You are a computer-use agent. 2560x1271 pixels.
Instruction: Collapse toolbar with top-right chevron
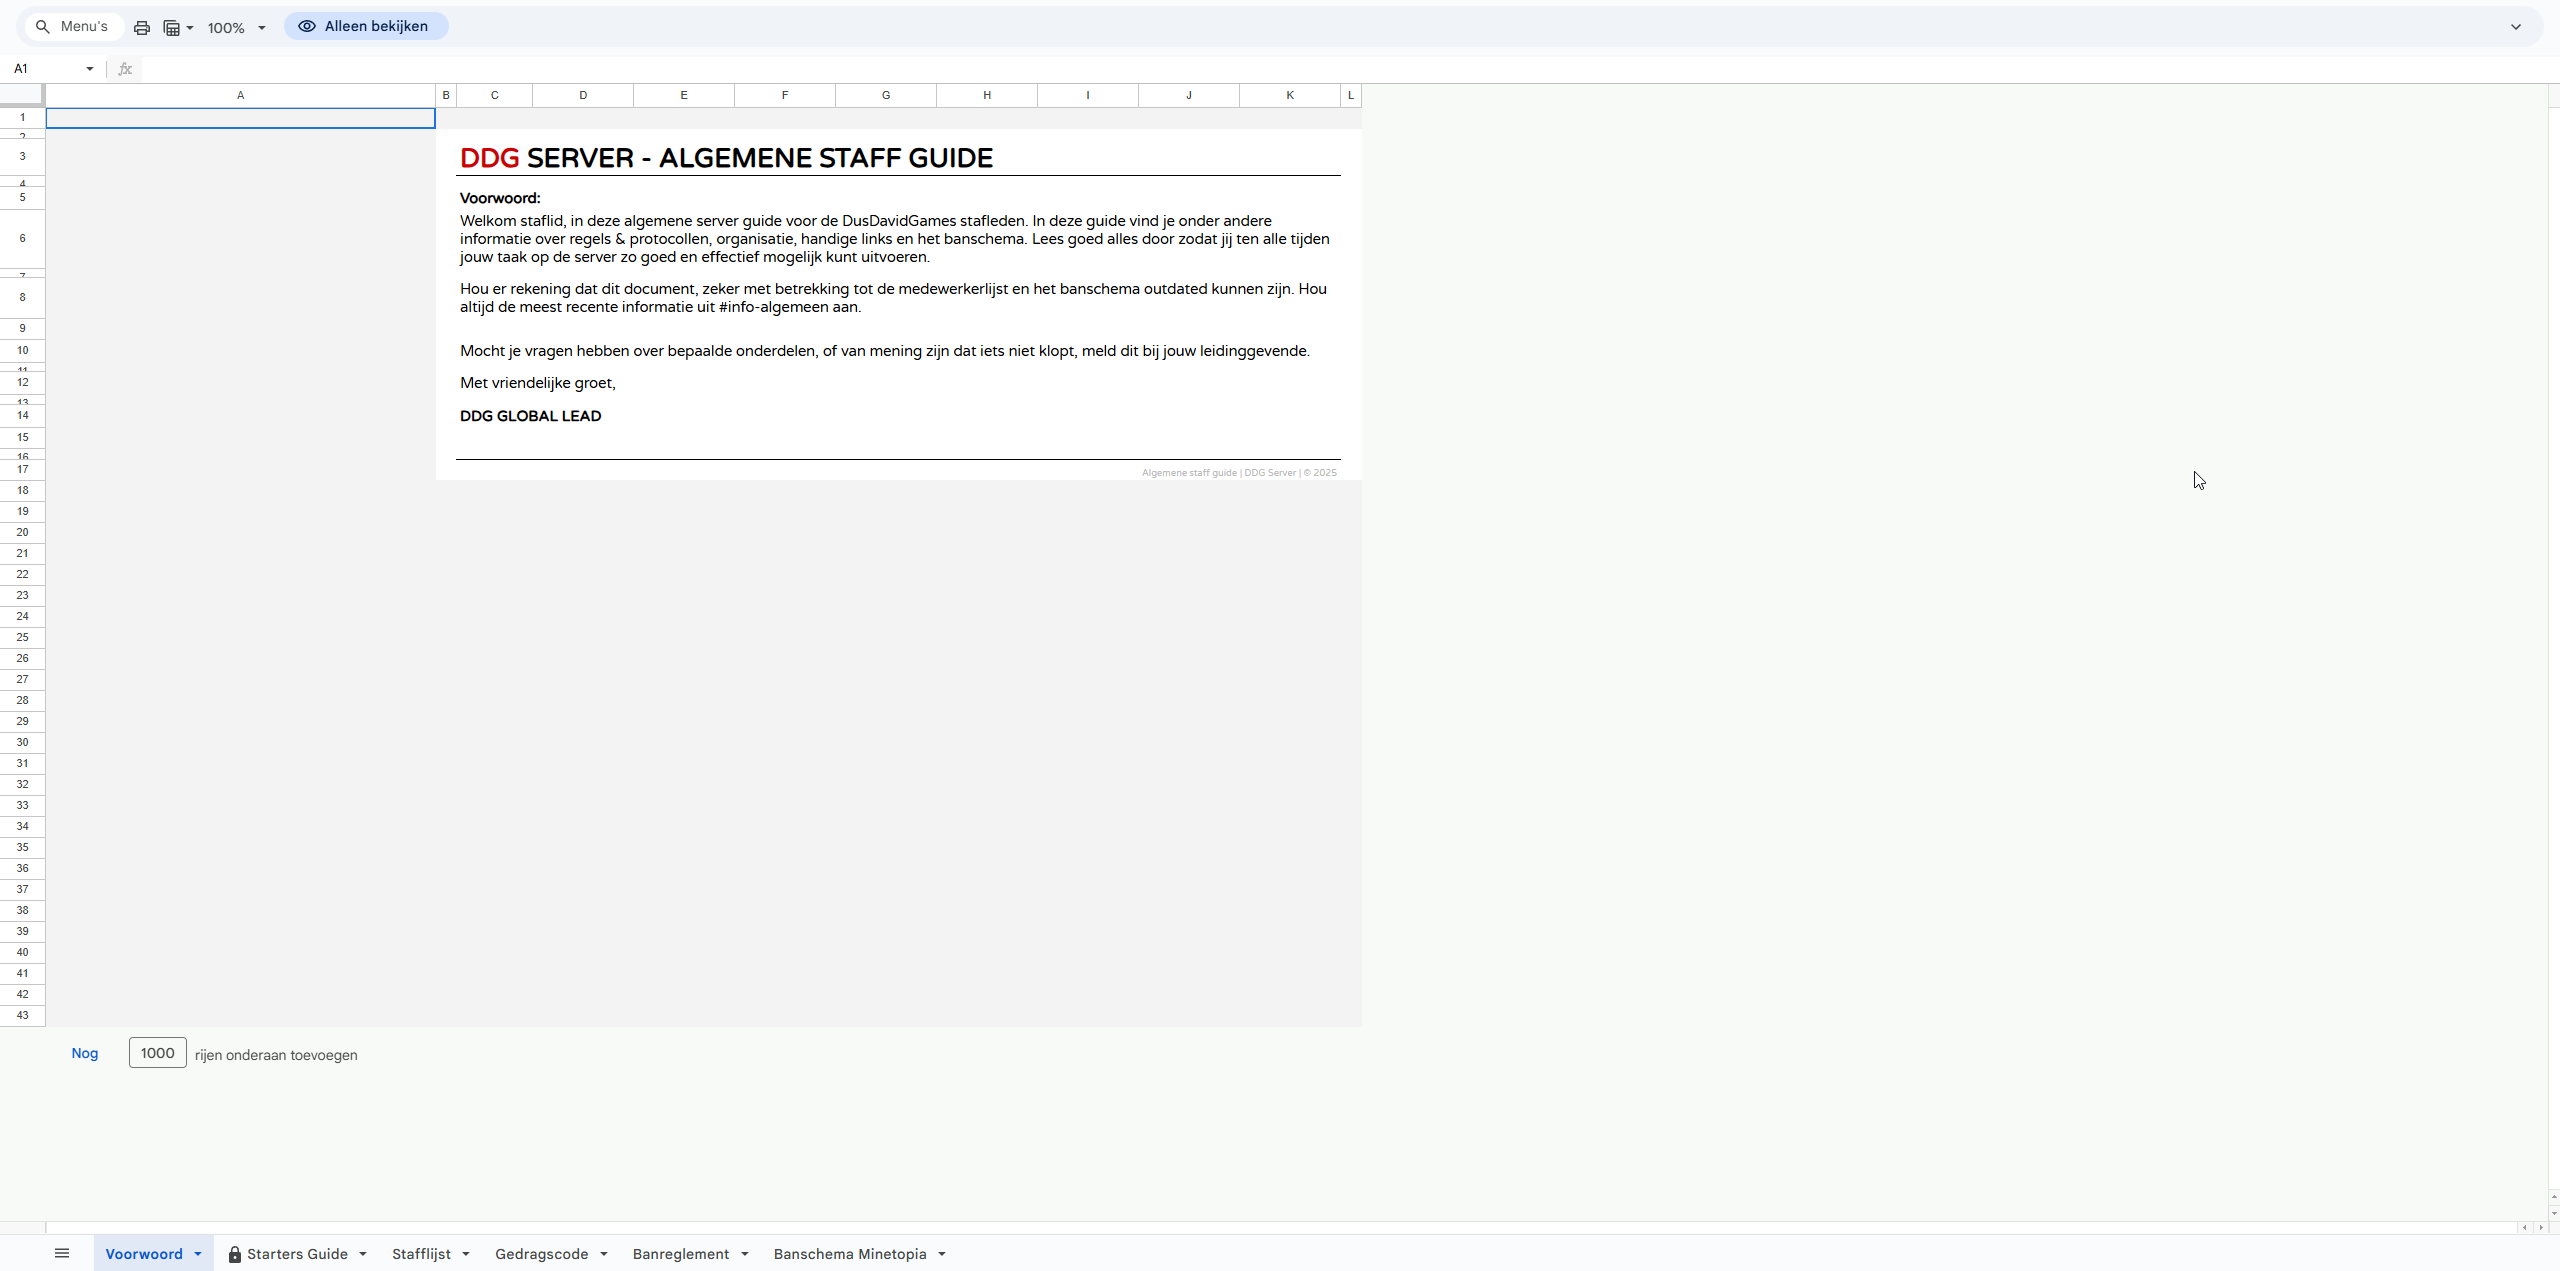point(2515,27)
